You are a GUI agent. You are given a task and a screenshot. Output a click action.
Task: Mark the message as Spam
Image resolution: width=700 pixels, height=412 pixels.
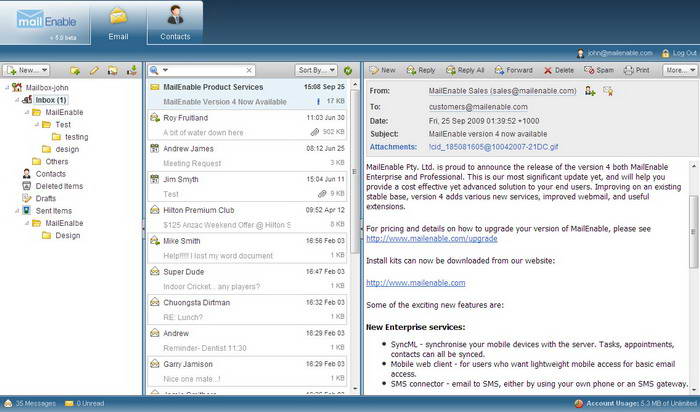pyautogui.click(x=599, y=70)
